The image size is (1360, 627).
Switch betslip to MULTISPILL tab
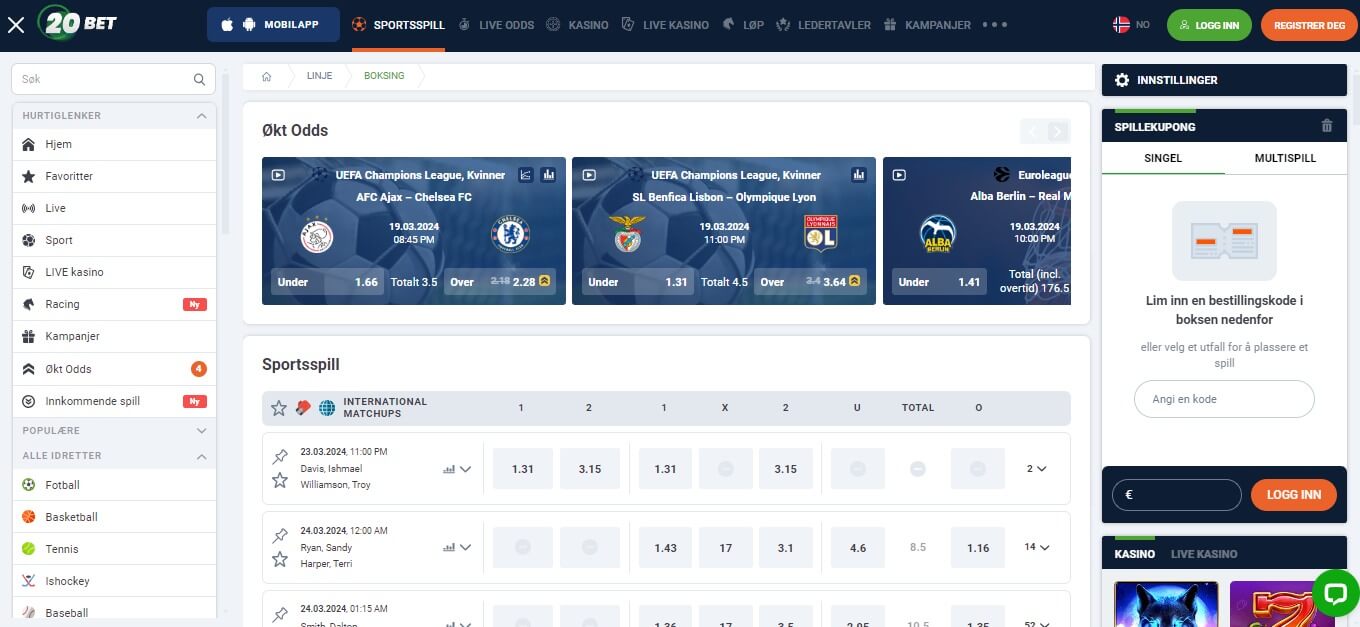pyautogui.click(x=1286, y=158)
